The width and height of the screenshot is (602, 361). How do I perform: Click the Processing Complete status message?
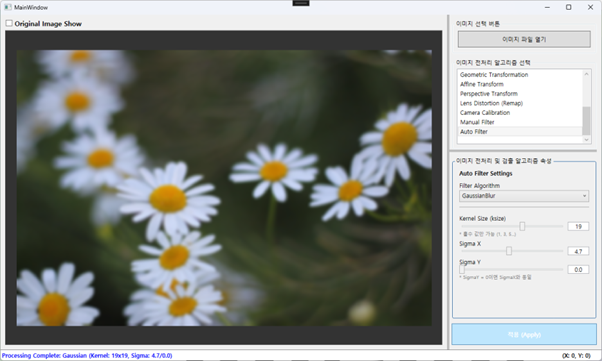[x=87, y=356]
